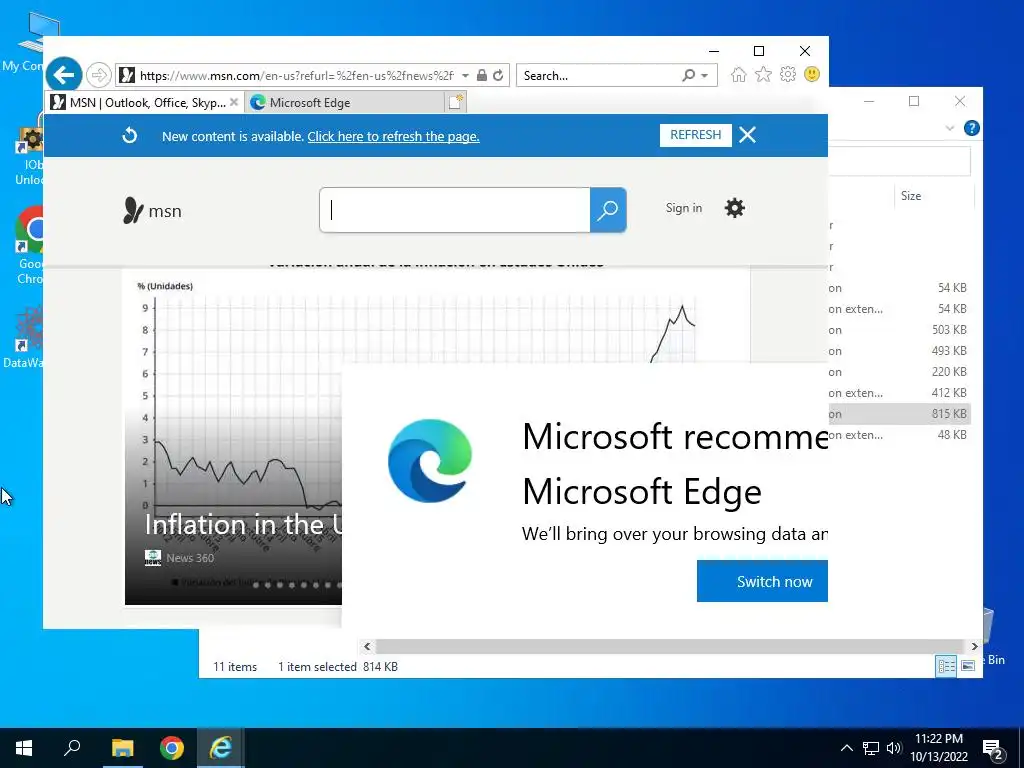Click File Explorer horizontal scrollbar right arrow
This screenshot has height=768, width=1024.
pyautogui.click(x=974, y=647)
